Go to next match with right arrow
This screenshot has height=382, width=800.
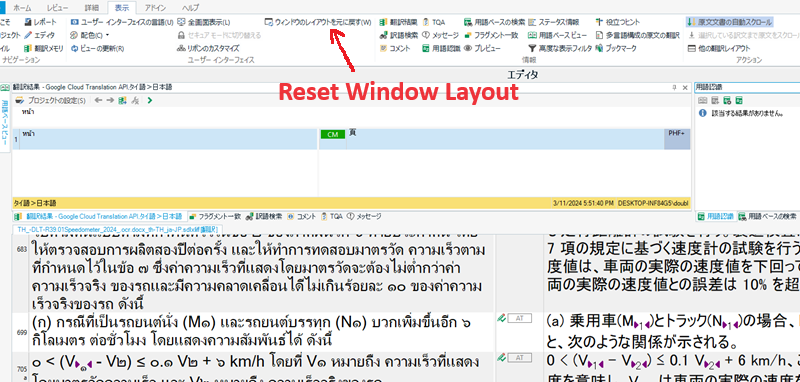click(x=110, y=100)
